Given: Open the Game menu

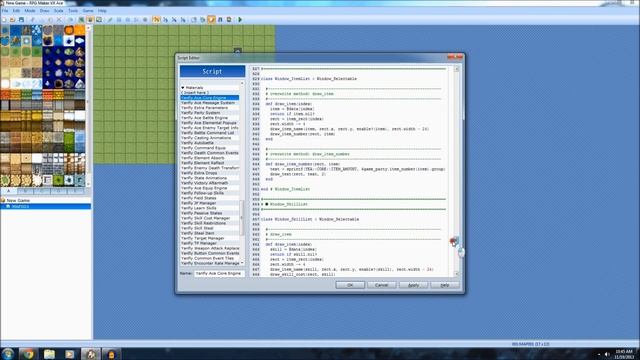Looking at the screenshot, I should point(88,11).
